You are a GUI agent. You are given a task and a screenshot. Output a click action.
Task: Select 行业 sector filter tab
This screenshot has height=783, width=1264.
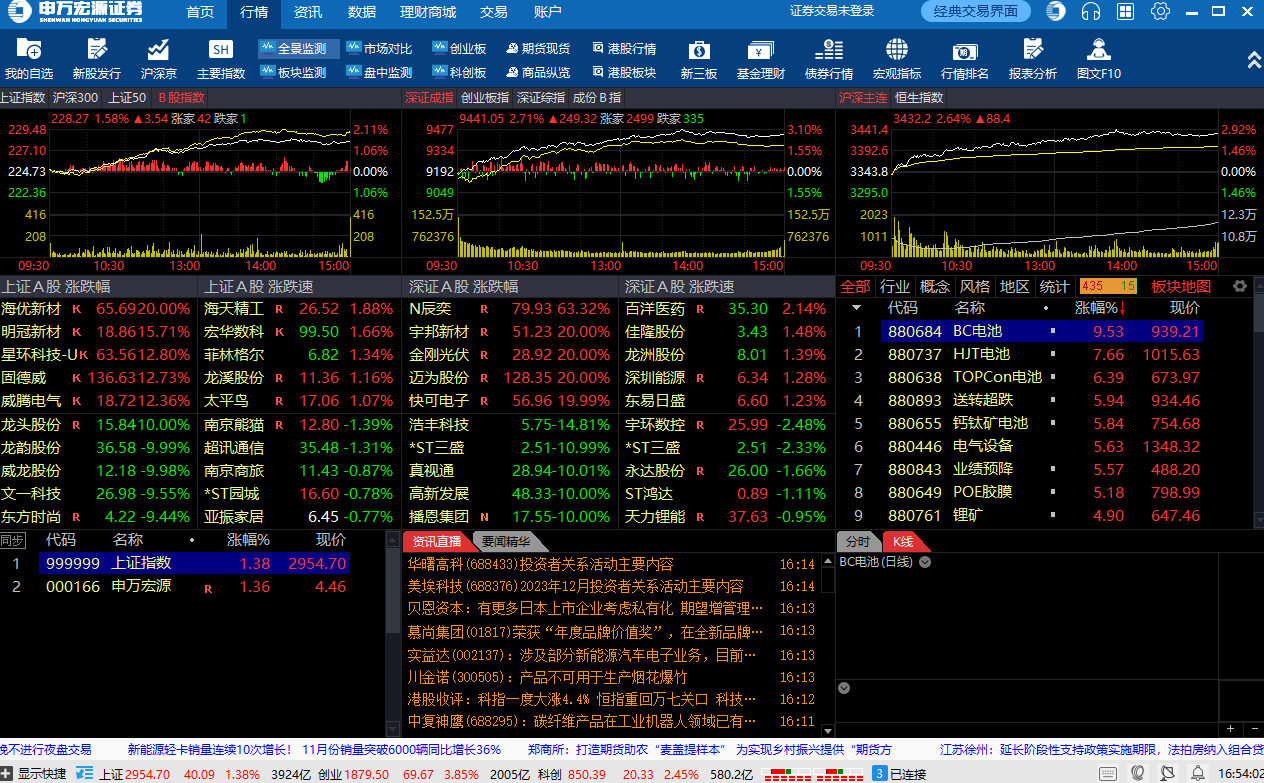(x=895, y=286)
